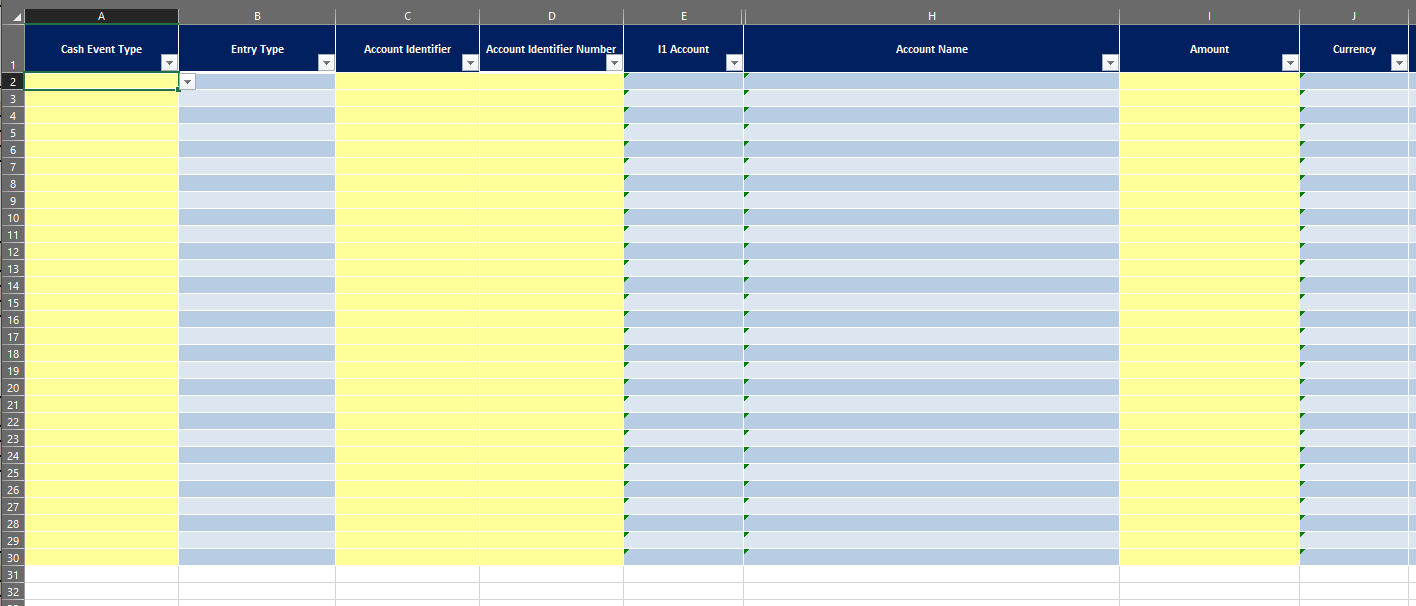Select column H header
This screenshot has width=1416, height=606.
pos(931,17)
